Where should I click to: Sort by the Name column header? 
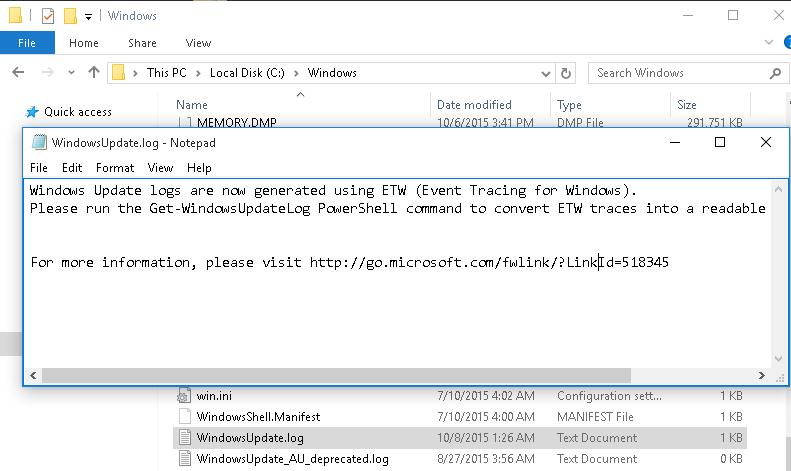192,105
